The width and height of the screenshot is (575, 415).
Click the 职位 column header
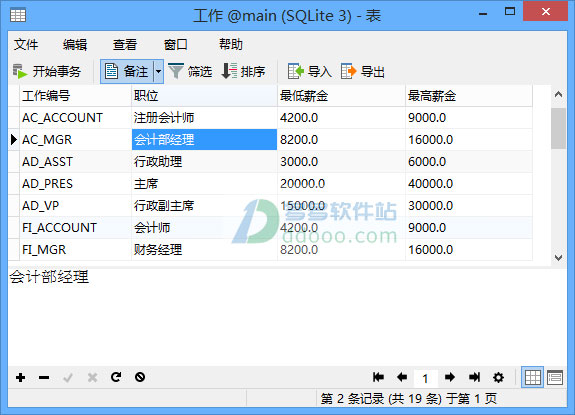point(204,96)
